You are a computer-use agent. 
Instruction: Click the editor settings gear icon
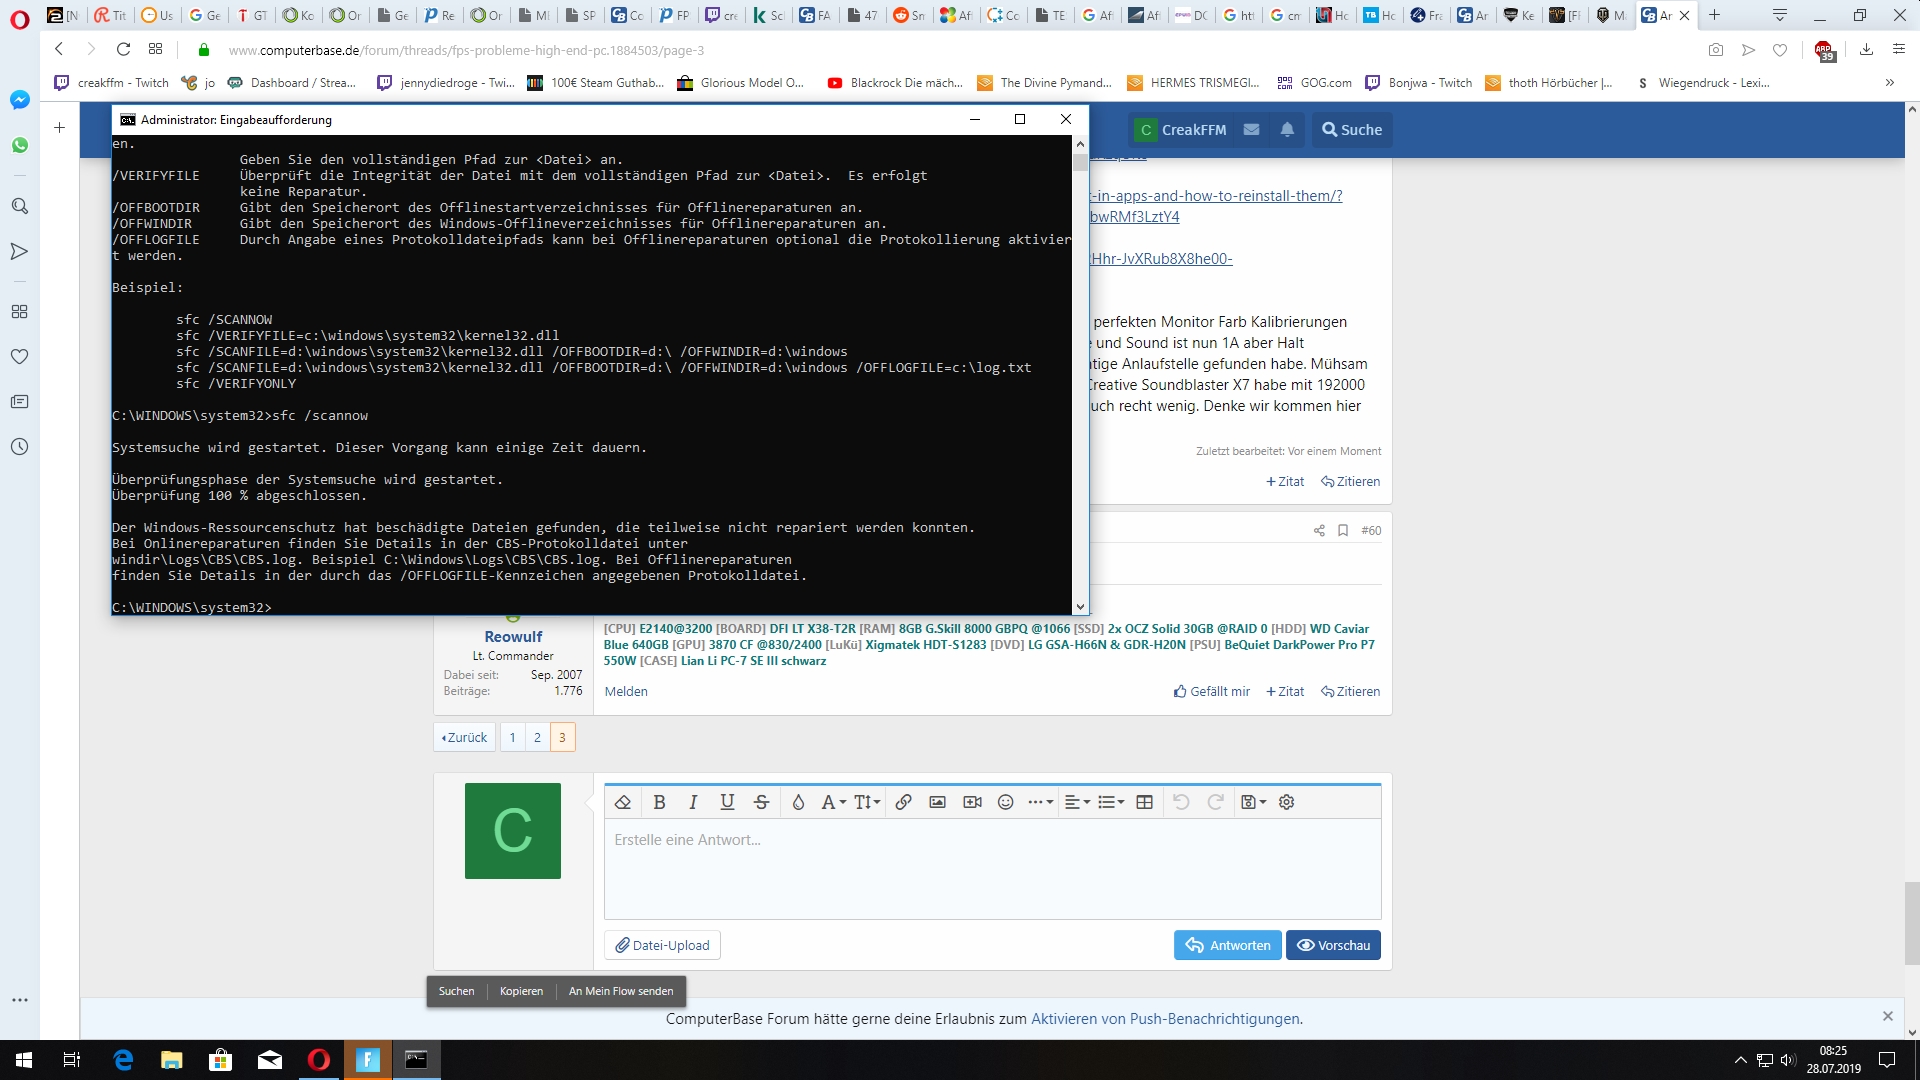click(1287, 802)
